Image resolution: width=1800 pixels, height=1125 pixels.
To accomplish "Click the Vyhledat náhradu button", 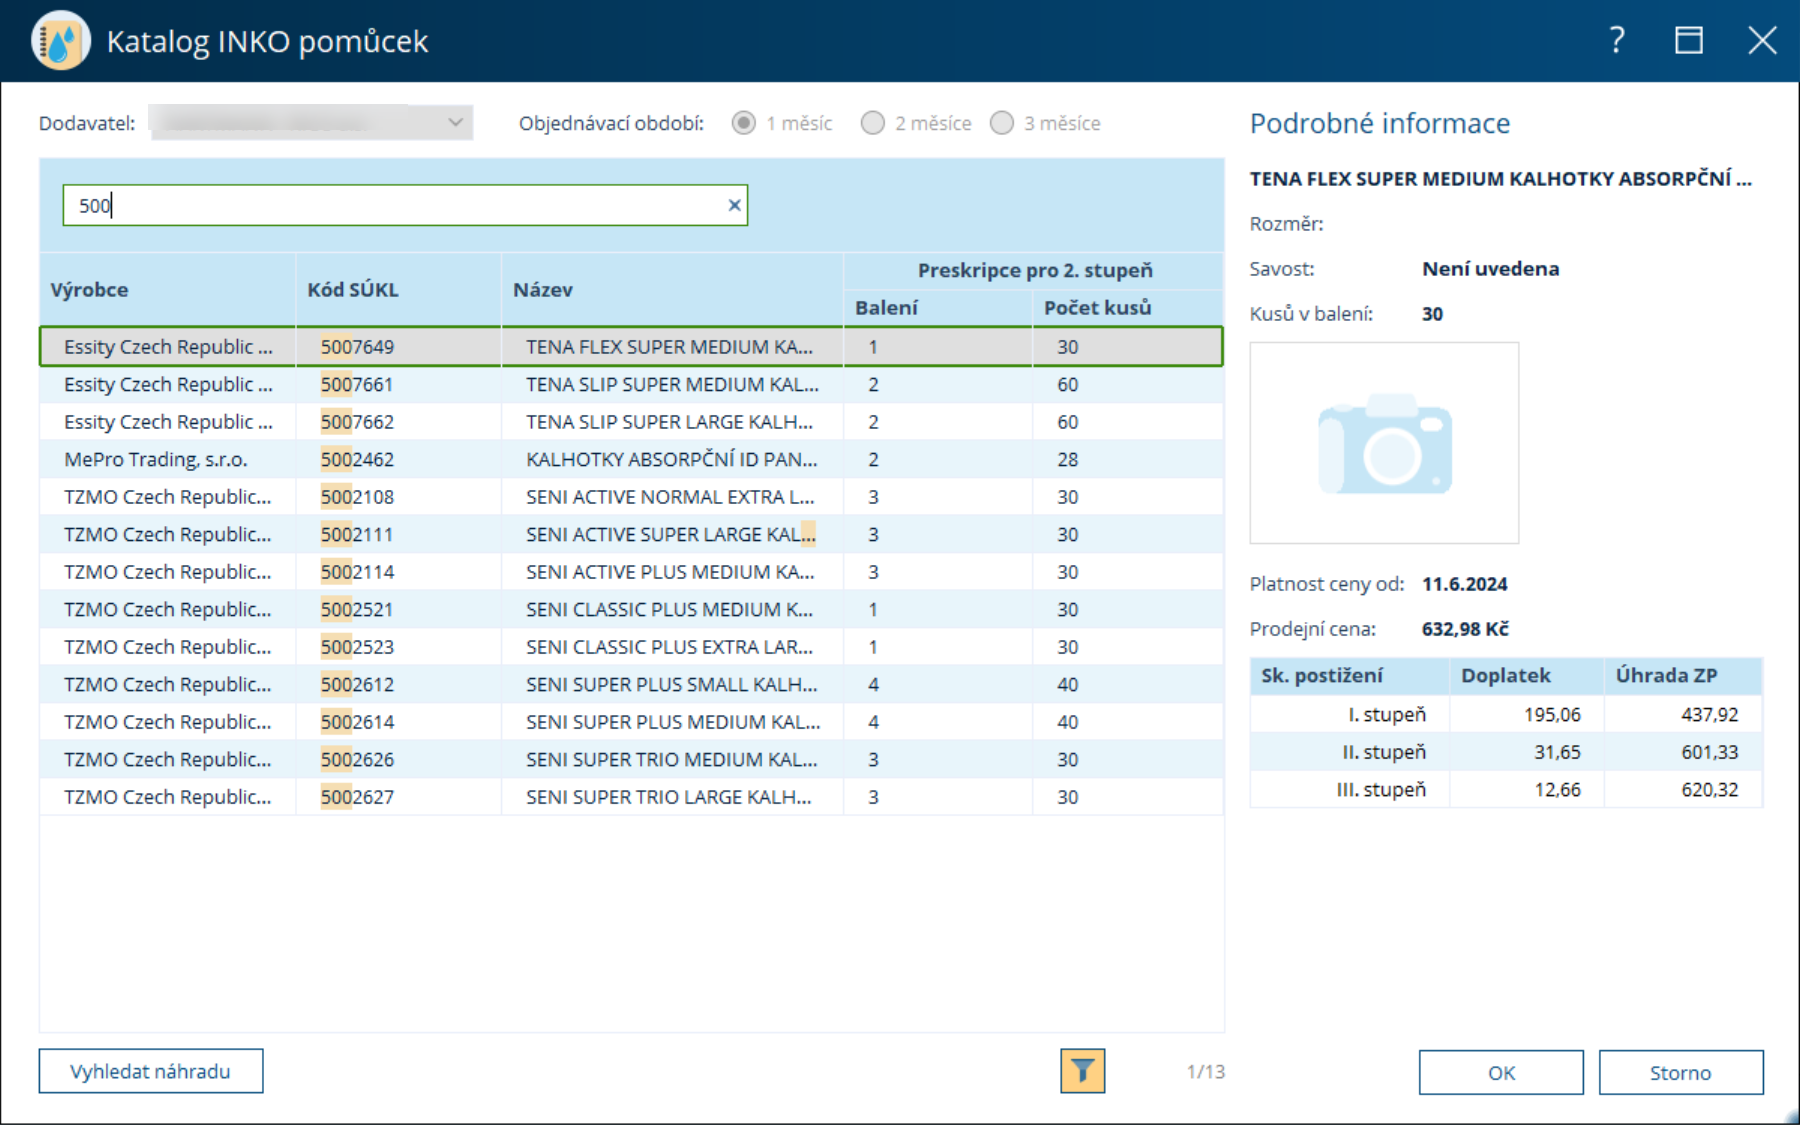I will [151, 1071].
